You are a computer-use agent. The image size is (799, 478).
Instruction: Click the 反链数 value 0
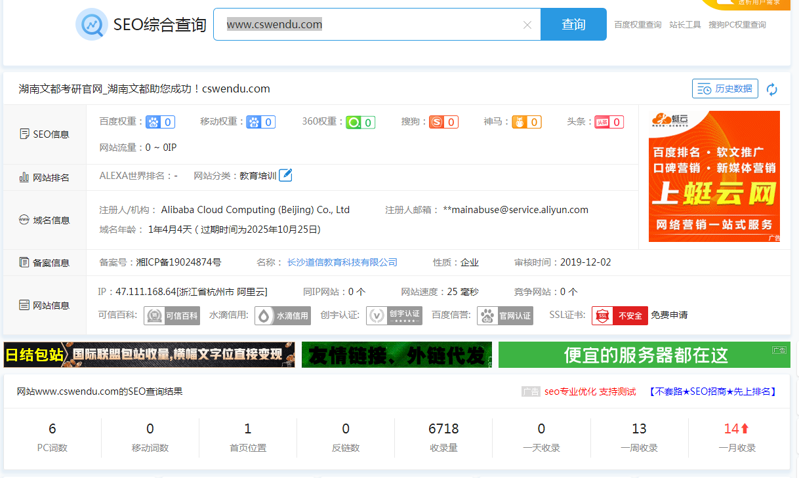(345, 429)
